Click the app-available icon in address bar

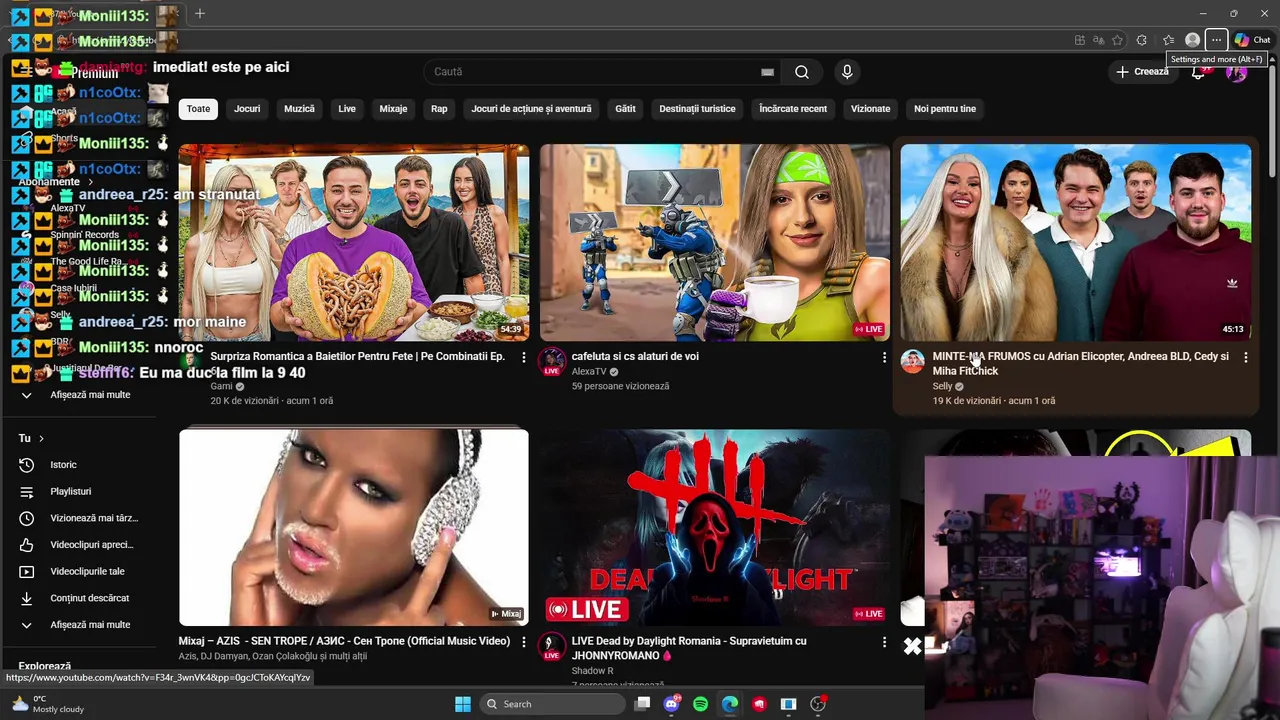1079,40
